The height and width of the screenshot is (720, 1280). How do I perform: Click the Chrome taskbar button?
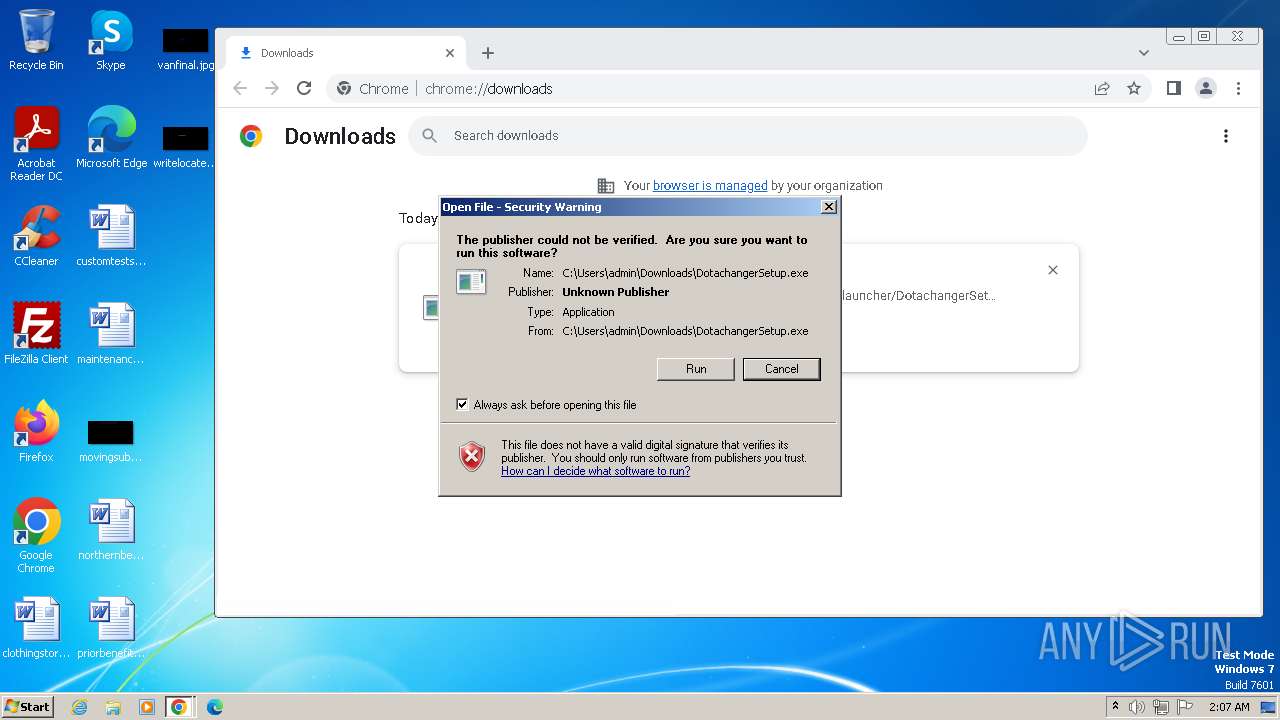point(179,707)
